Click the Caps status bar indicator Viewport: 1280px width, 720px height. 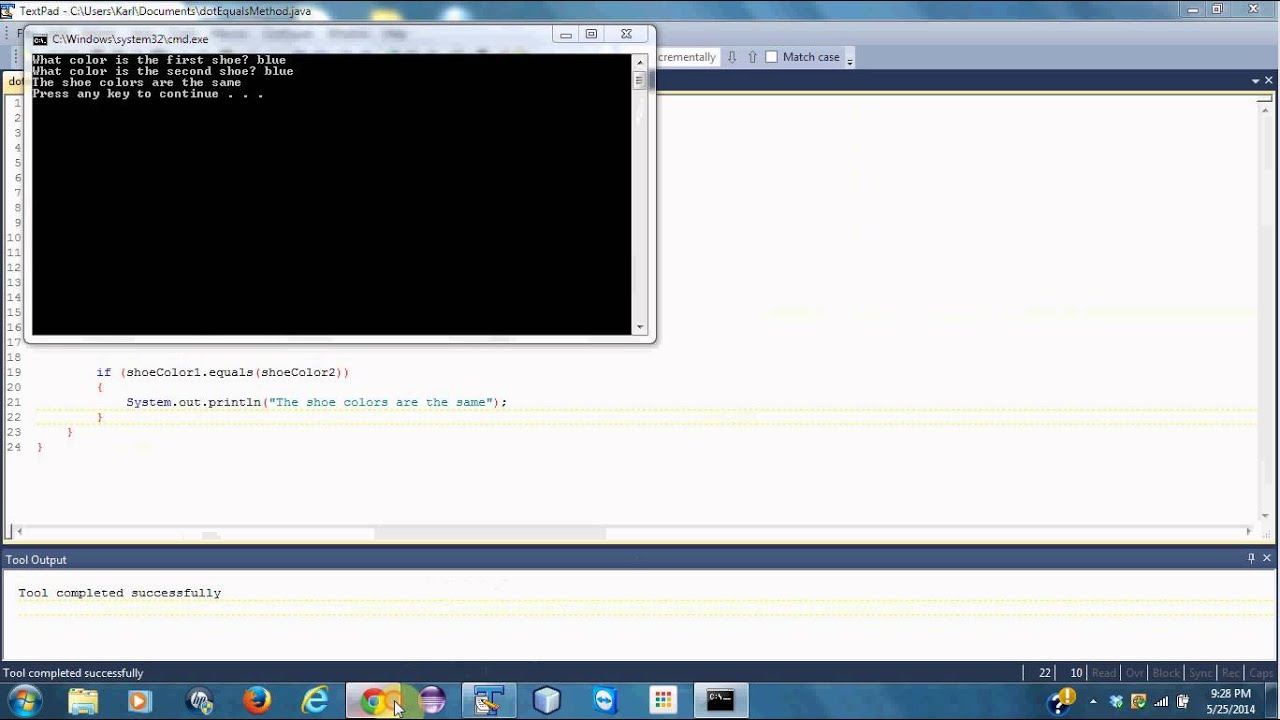click(1261, 673)
